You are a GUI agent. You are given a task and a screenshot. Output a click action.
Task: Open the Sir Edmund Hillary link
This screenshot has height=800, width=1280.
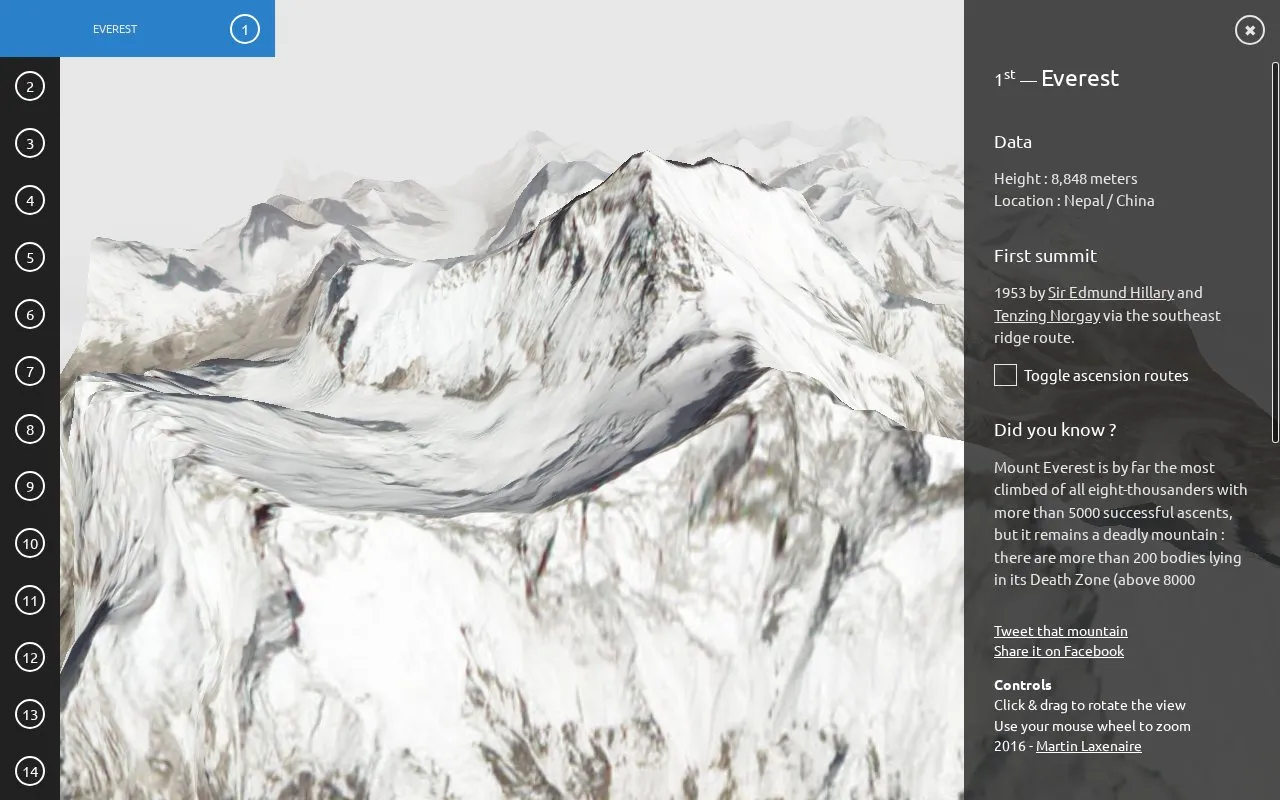1111,293
